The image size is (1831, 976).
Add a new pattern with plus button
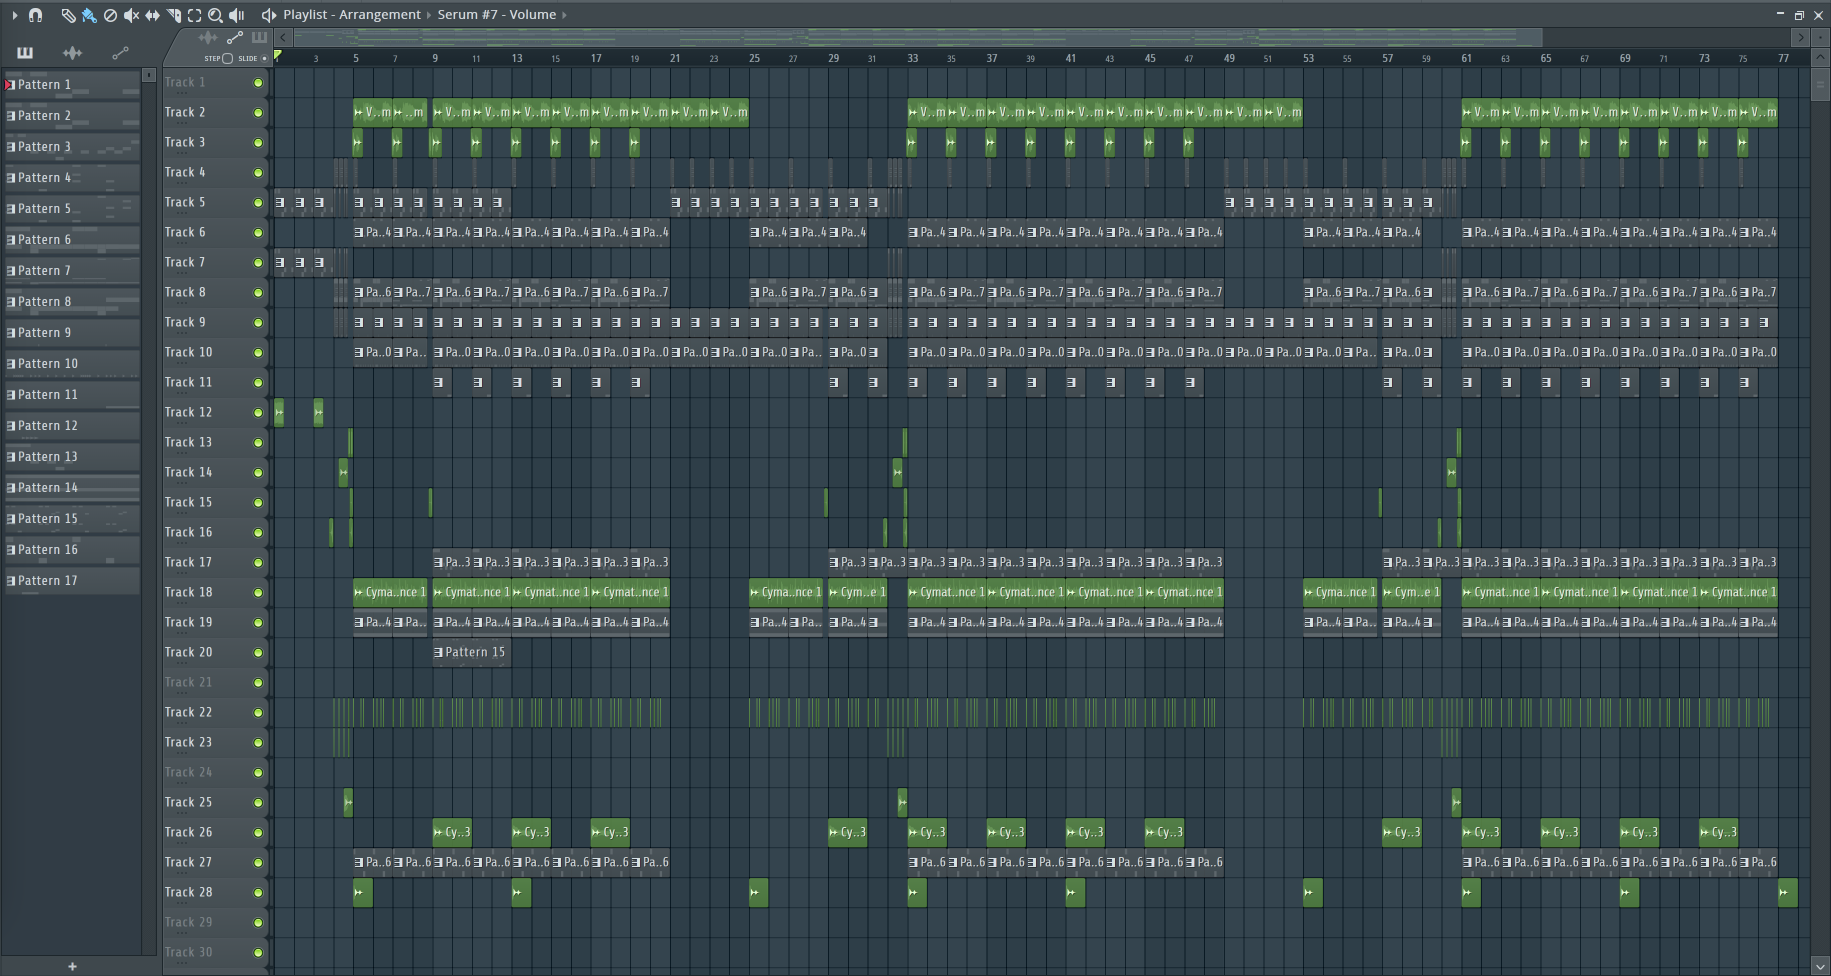pyautogui.click(x=72, y=966)
